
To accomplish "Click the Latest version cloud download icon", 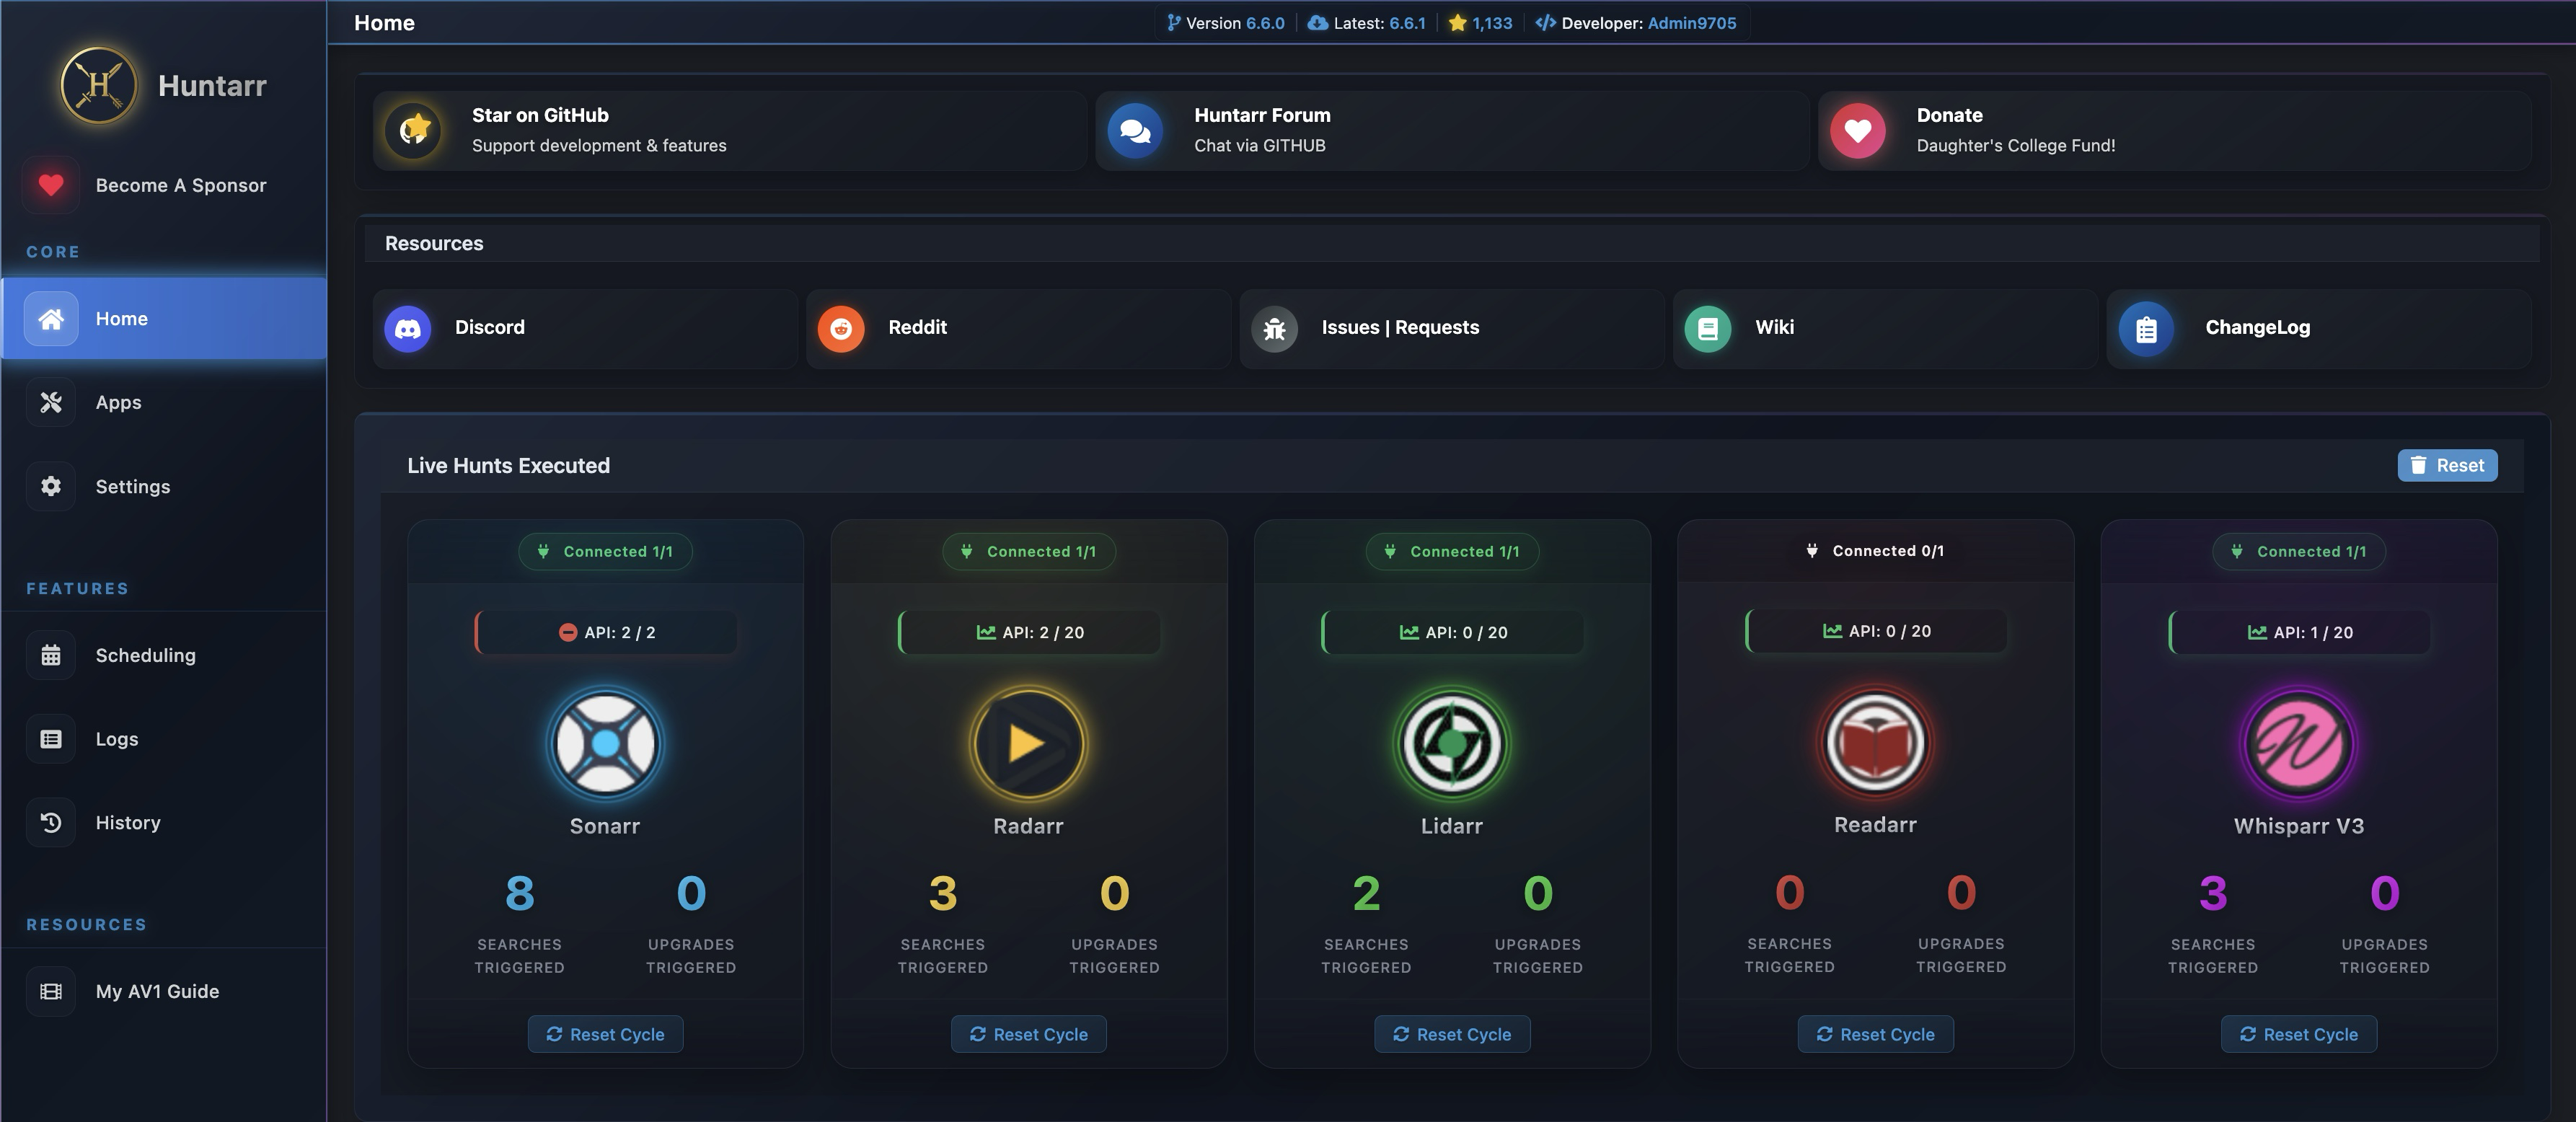I will (1317, 22).
